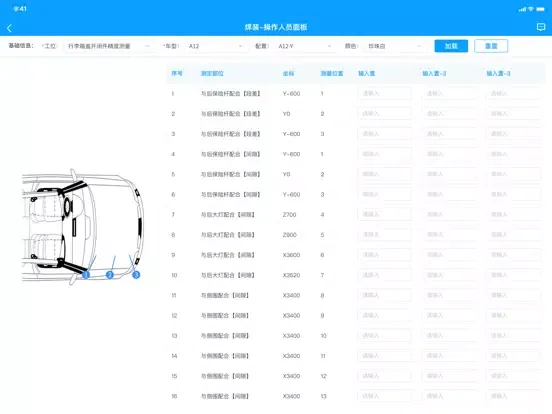Click the 坐标 column header

tap(288, 74)
